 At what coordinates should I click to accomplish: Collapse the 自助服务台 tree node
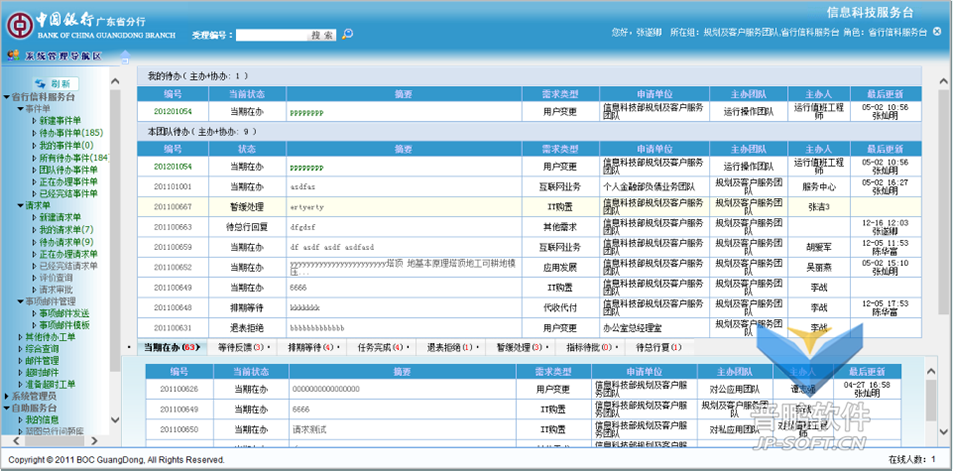tap(6, 408)
